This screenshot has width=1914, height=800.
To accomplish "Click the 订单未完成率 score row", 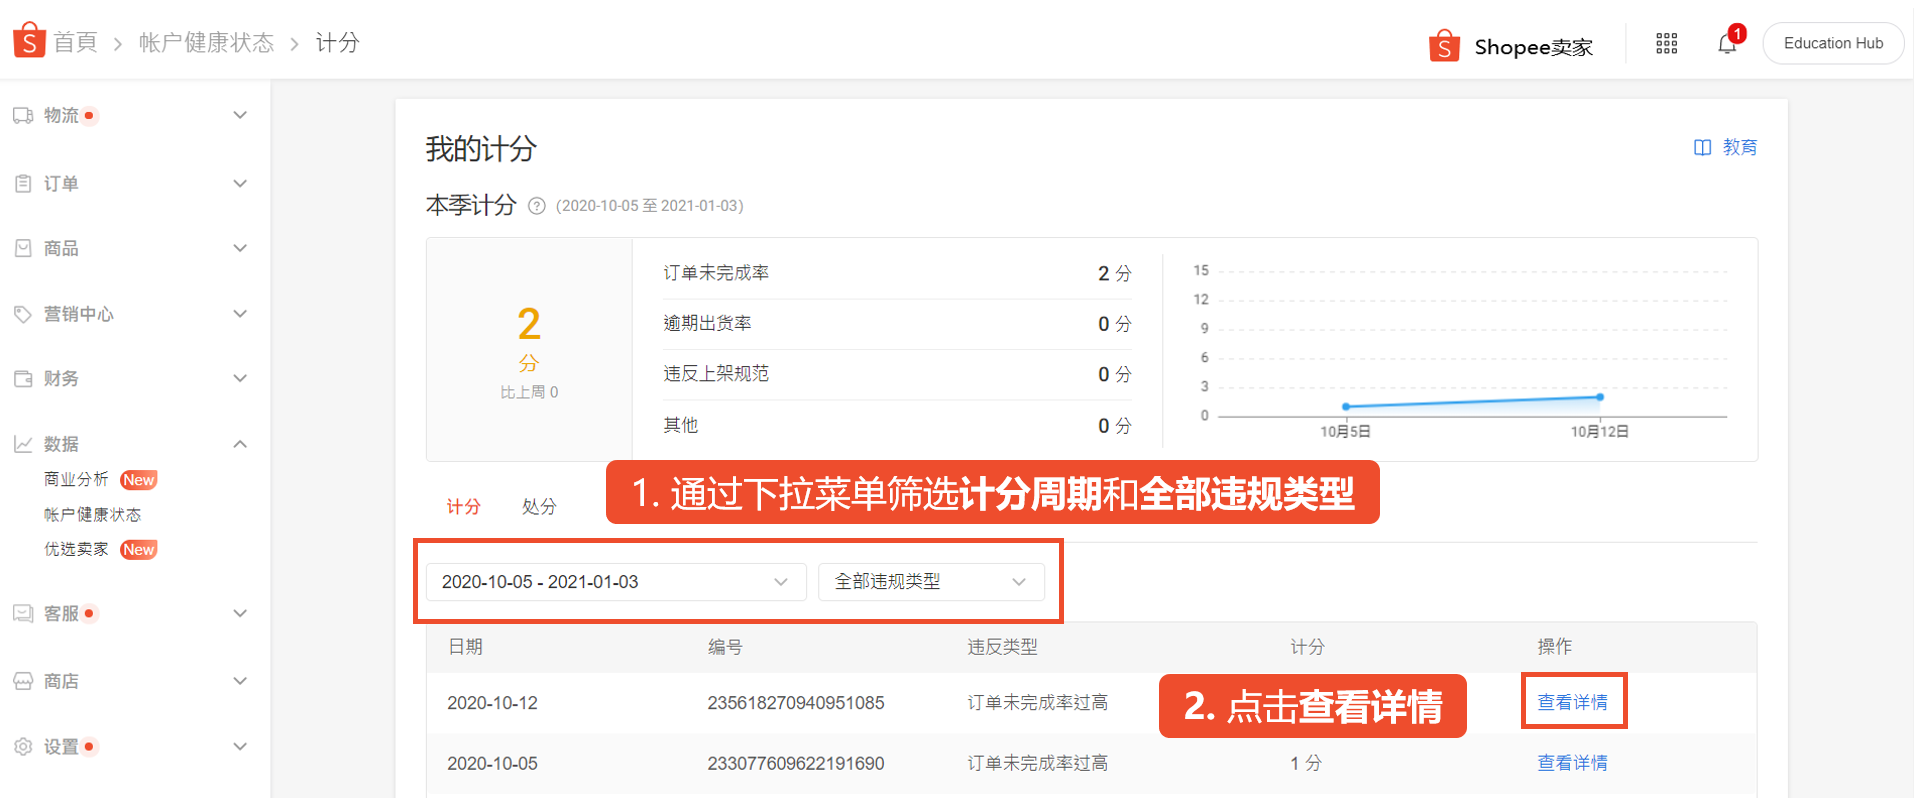I will pyautogui.click(x=898, y=273).
